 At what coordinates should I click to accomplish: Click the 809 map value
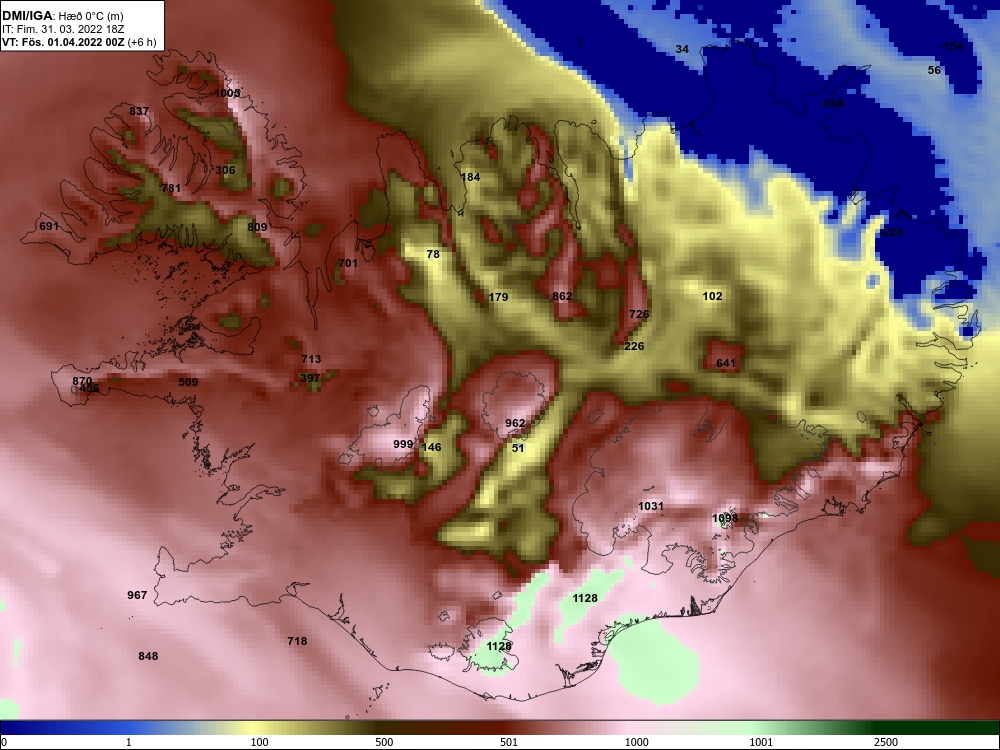257,227
